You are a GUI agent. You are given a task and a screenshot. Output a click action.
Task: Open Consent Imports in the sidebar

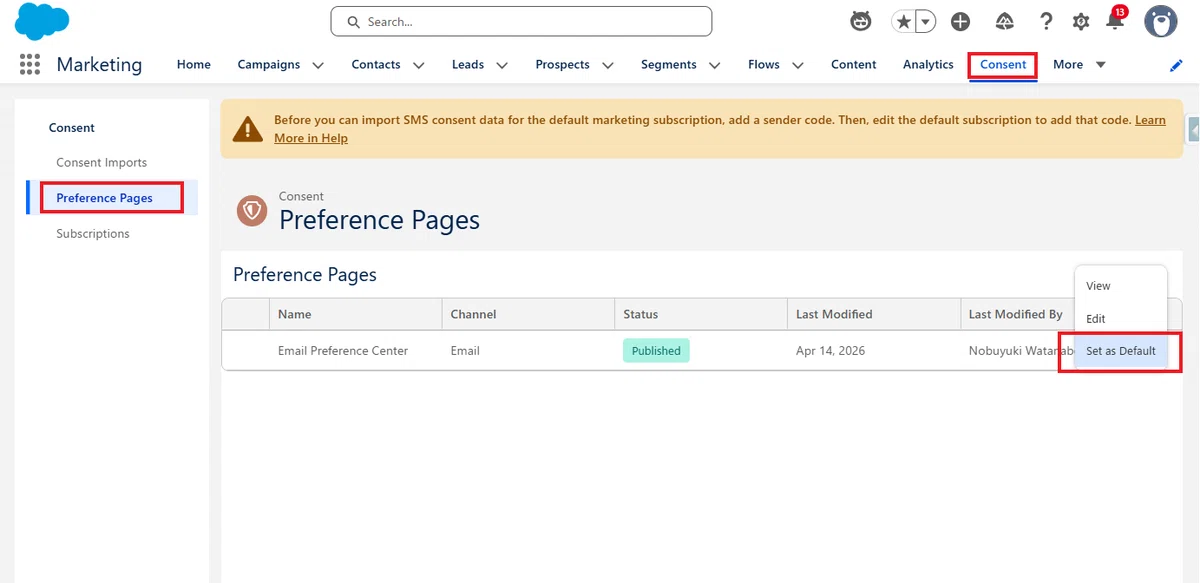pos(101,162)
